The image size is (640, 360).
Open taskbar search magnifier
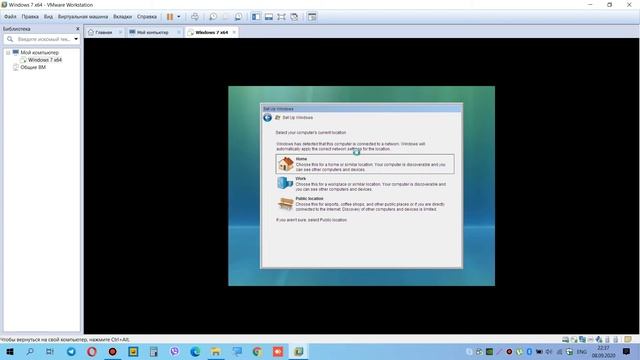click(x=30, y=351)
